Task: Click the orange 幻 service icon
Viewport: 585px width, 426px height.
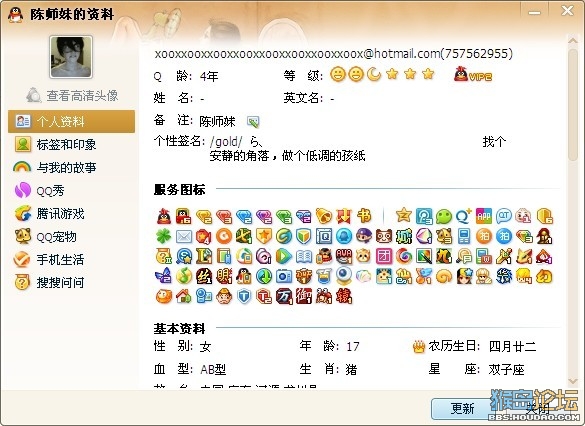Action: click(544, 276)
